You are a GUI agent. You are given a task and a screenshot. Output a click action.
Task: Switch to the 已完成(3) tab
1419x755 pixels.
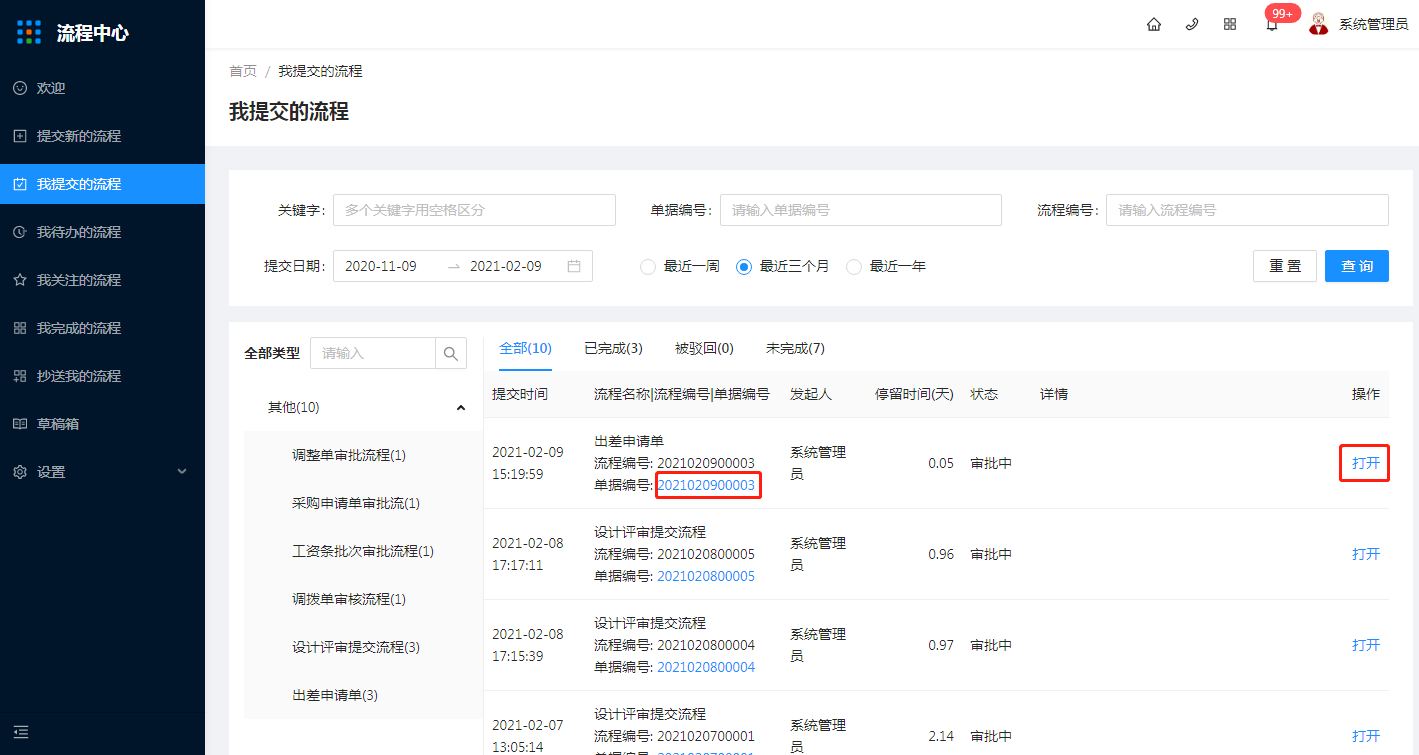click(613, 348)
